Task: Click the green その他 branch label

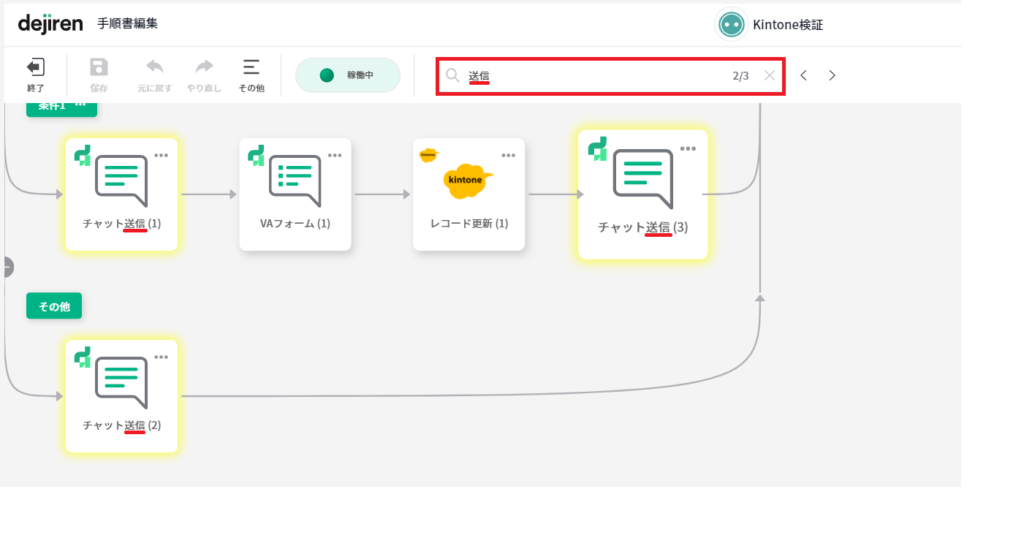Action: (x=54, y=306)
